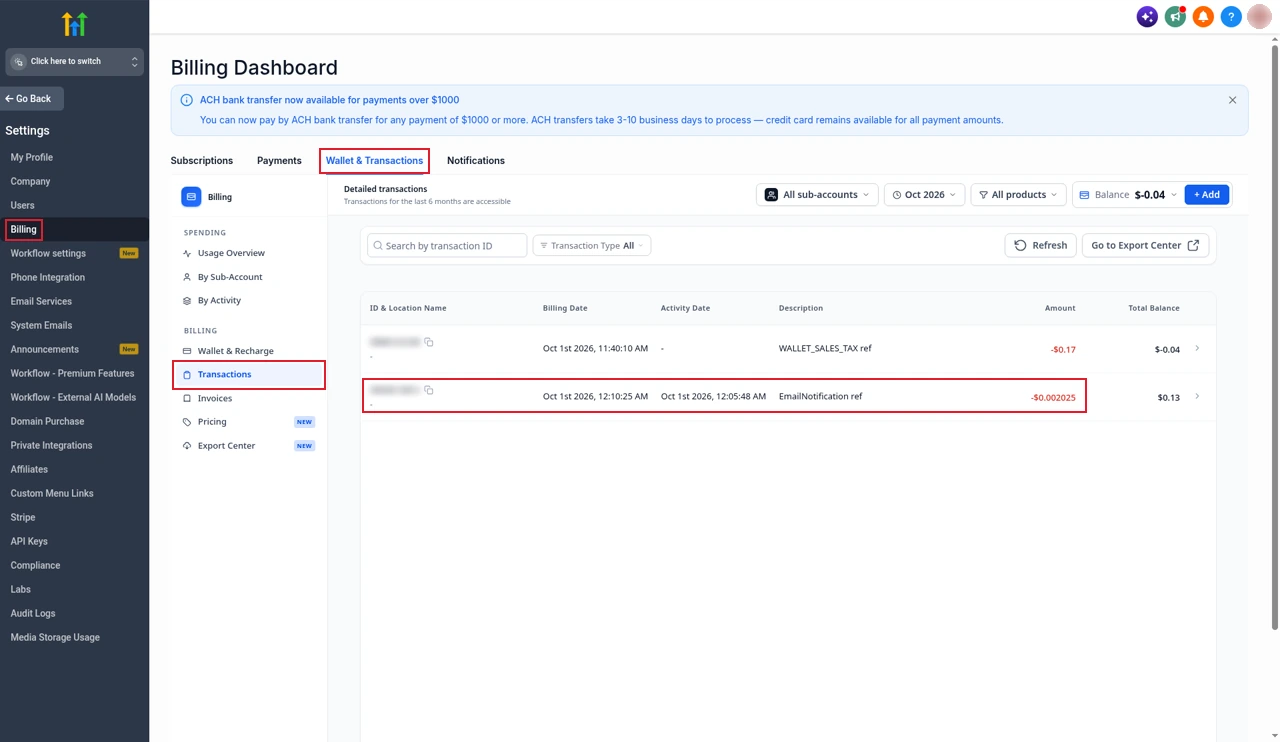The image size is (1280, 742).
Task: Open Company settings
Action: [30, 181]
